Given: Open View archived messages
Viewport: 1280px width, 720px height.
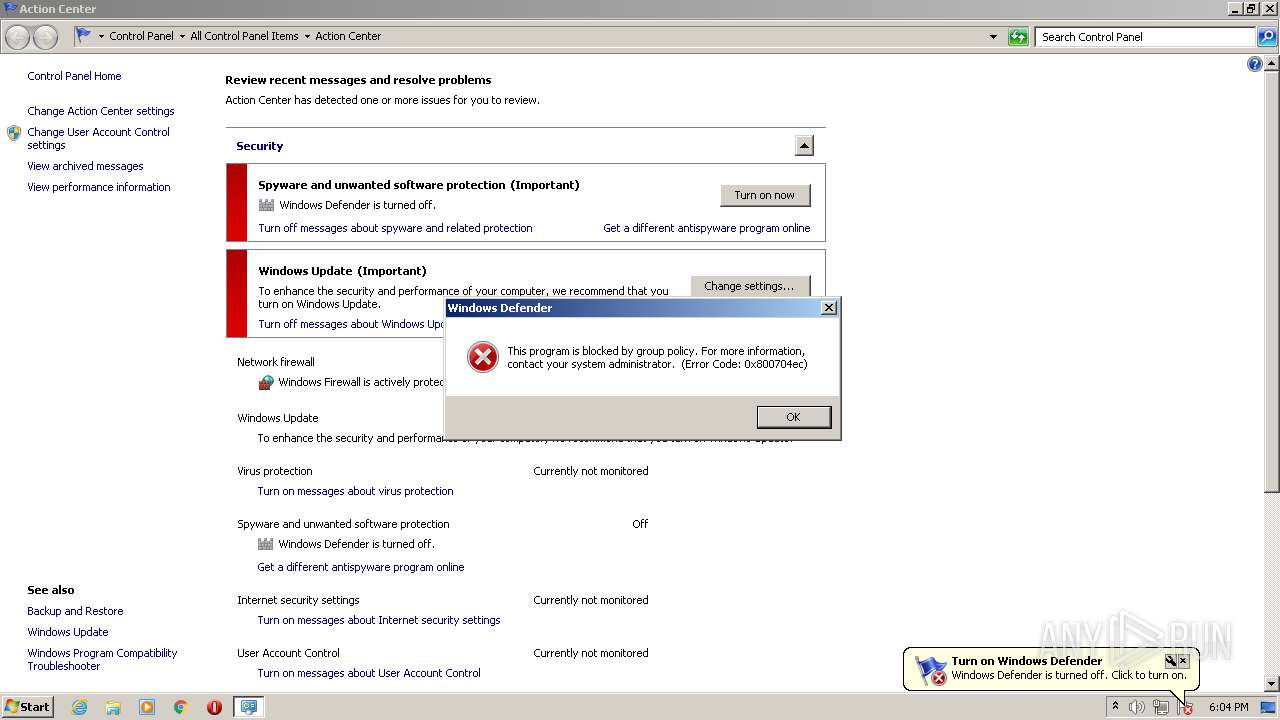Looking at the screenshot, I should 85,166.
